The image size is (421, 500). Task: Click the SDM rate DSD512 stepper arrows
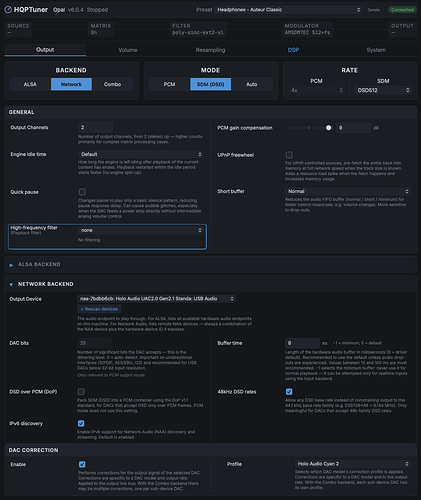click(407, 90)
